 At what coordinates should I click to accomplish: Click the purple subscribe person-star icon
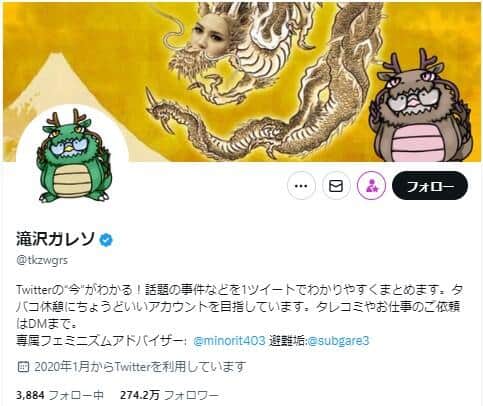pos(371,186)
